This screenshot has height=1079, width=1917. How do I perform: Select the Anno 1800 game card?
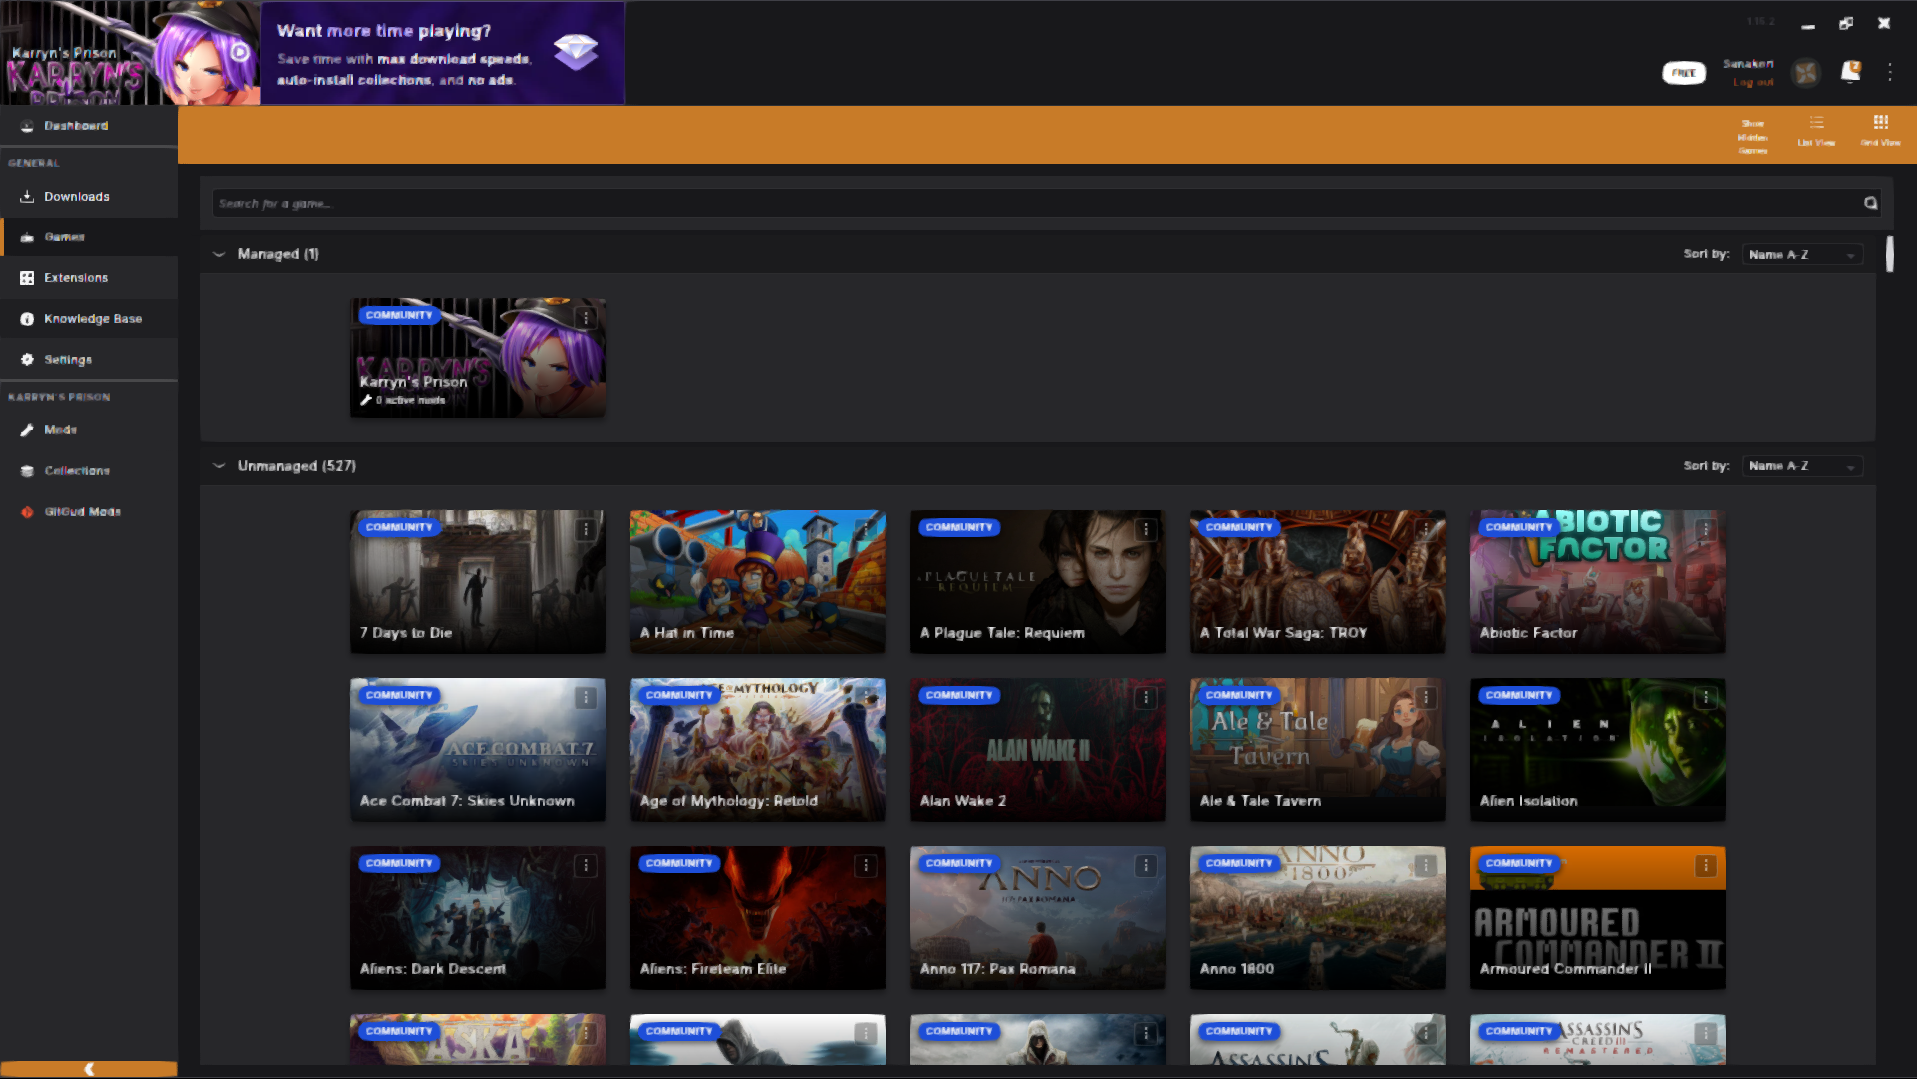(1318, 918)
